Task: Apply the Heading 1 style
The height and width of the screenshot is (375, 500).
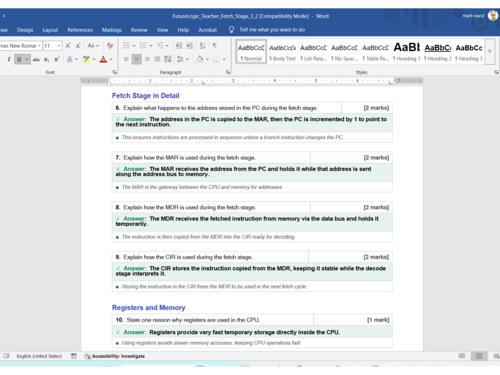Action: (406, 51)
